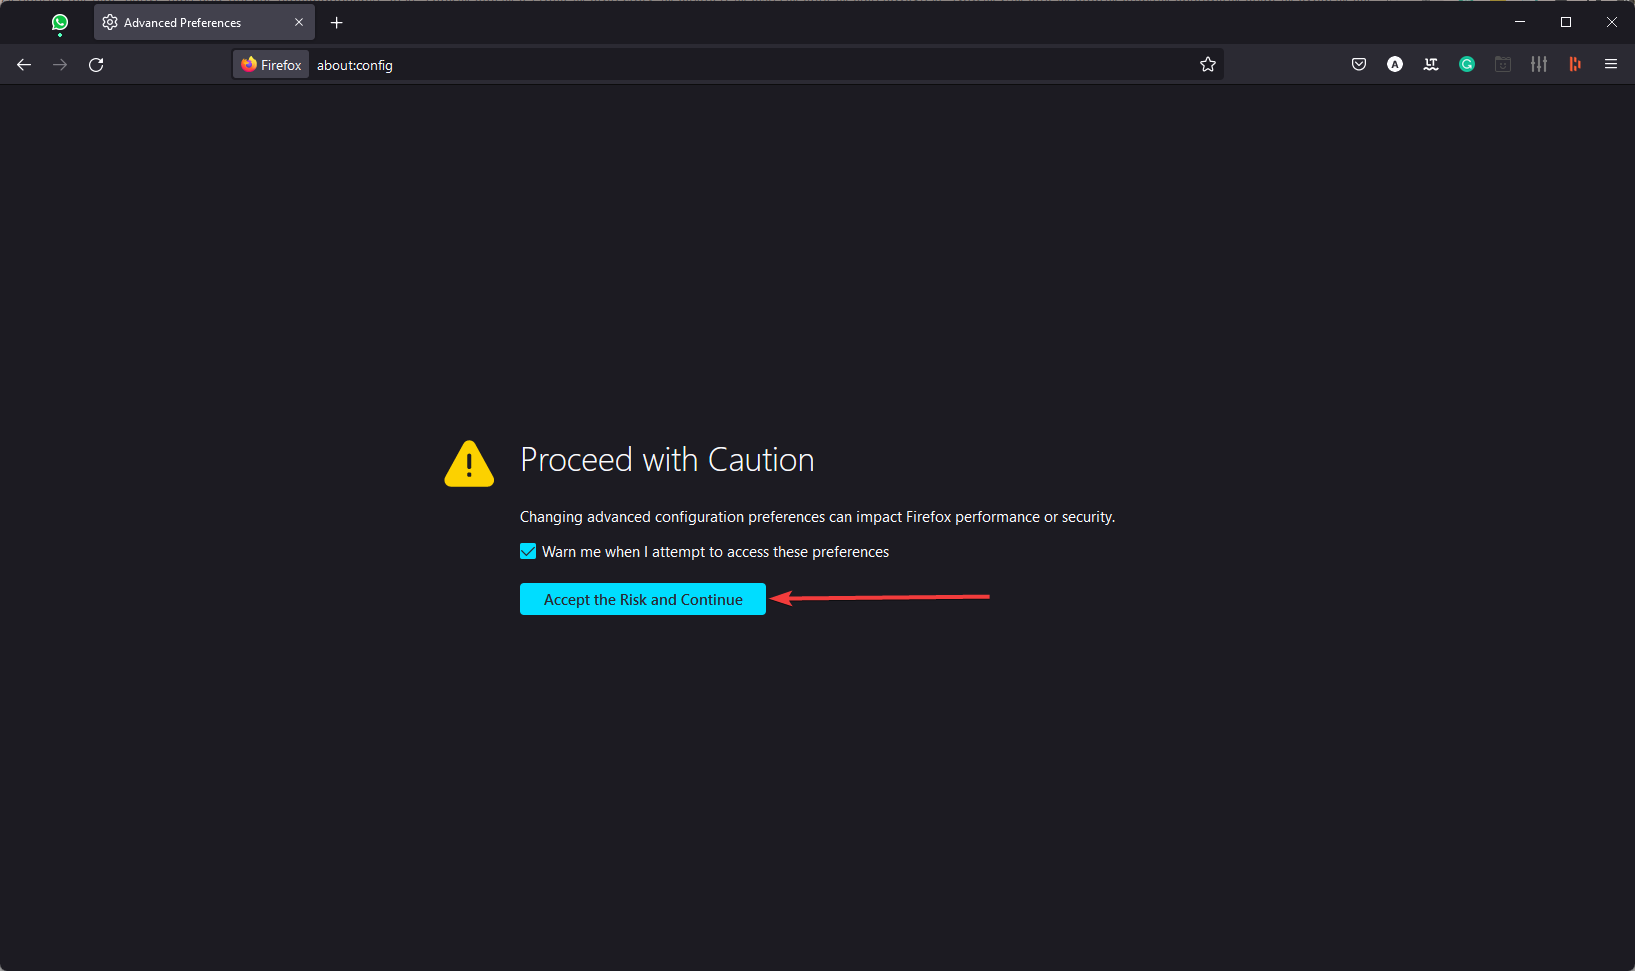Open the white circled A extension
1635x971 pixels.
click(1395, 64)
